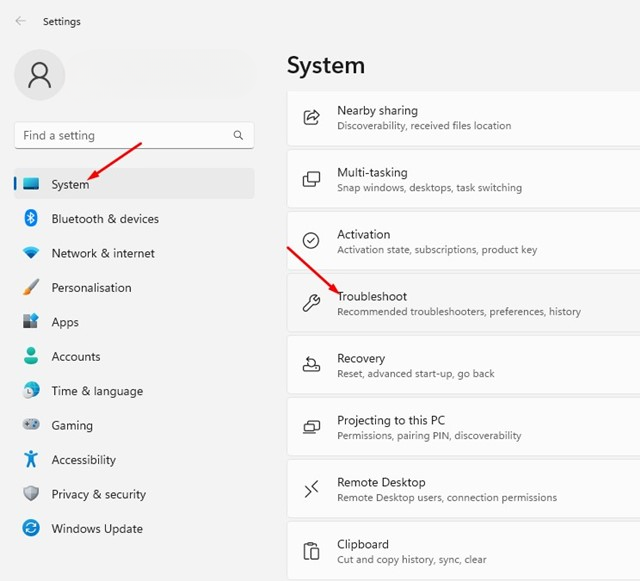Open Activation settings
Viewport: 640px width, 581px height.
[x=464, y=241]
